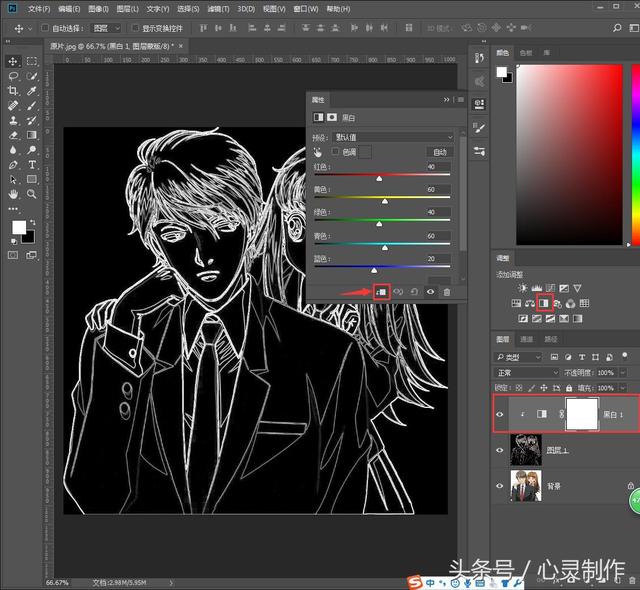640x590 pixels.
Task: Open the search icon in options bar
Action: [617, 28]
